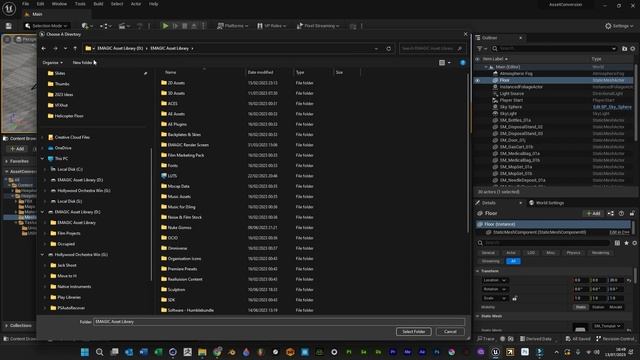The image size is (640, 360).
Task: Click the search box in directory dialog
Action: [432, 49]
